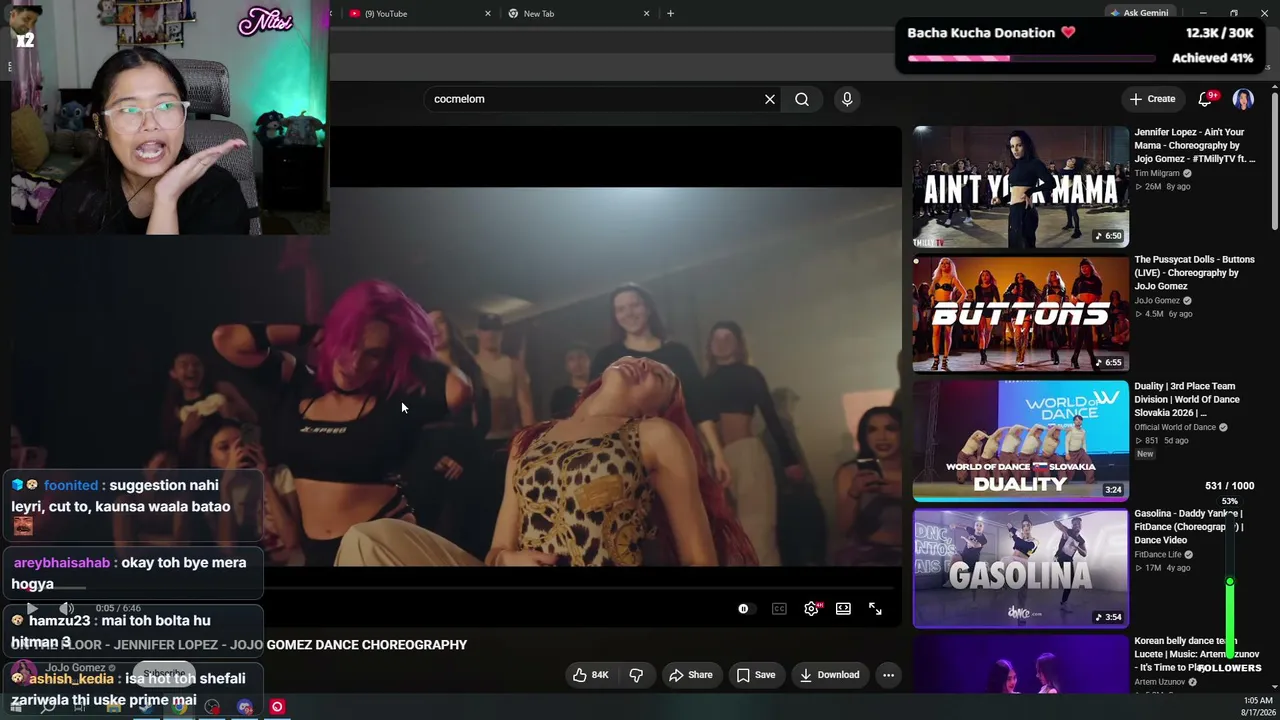The width and height of the screenshot is (1280, 720).
Task: Open the 'BUTTONS' Pussycat Dolls thumbnail
Action: click(1021, 314)
